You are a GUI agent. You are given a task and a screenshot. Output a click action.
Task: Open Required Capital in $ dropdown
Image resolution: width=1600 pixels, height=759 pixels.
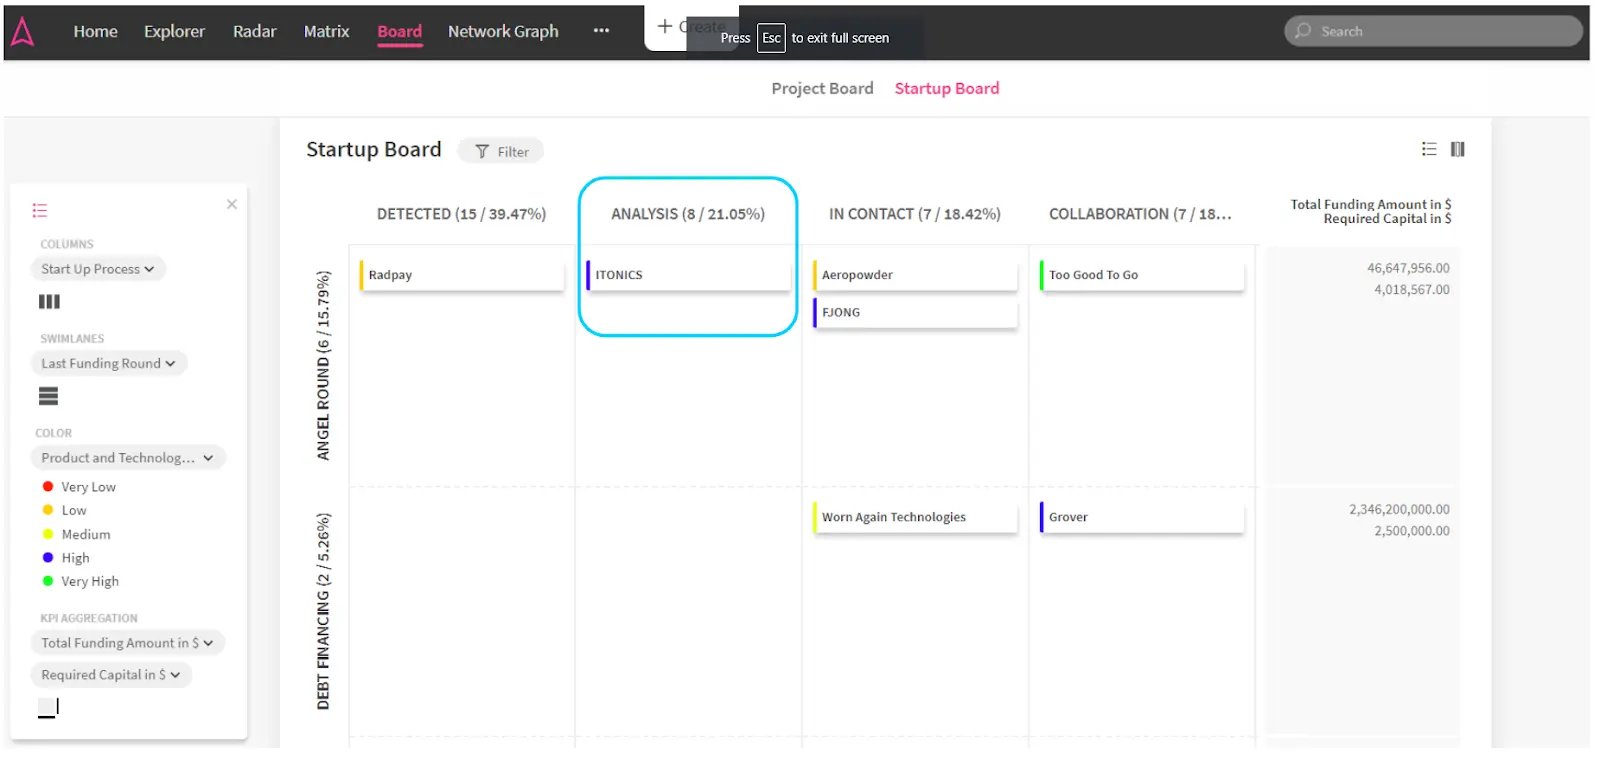(111, 675)
